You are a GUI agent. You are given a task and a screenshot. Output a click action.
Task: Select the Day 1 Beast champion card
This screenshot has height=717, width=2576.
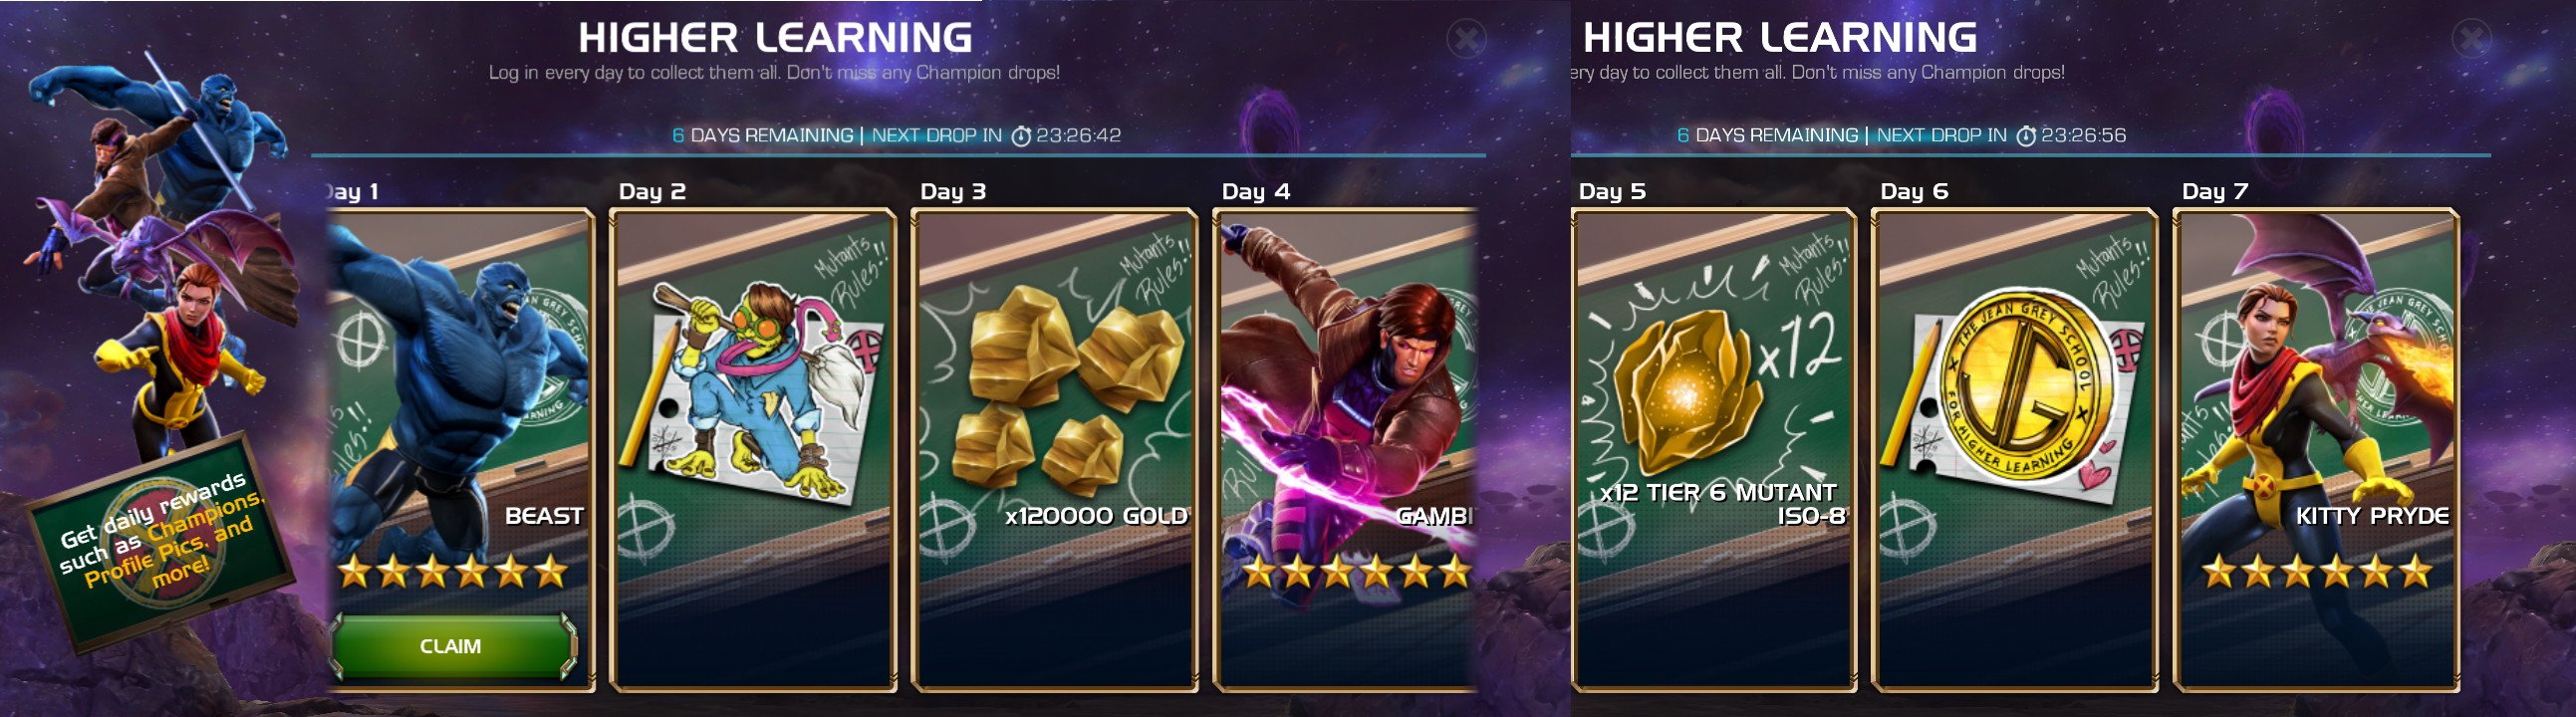[x=460, y=449]
